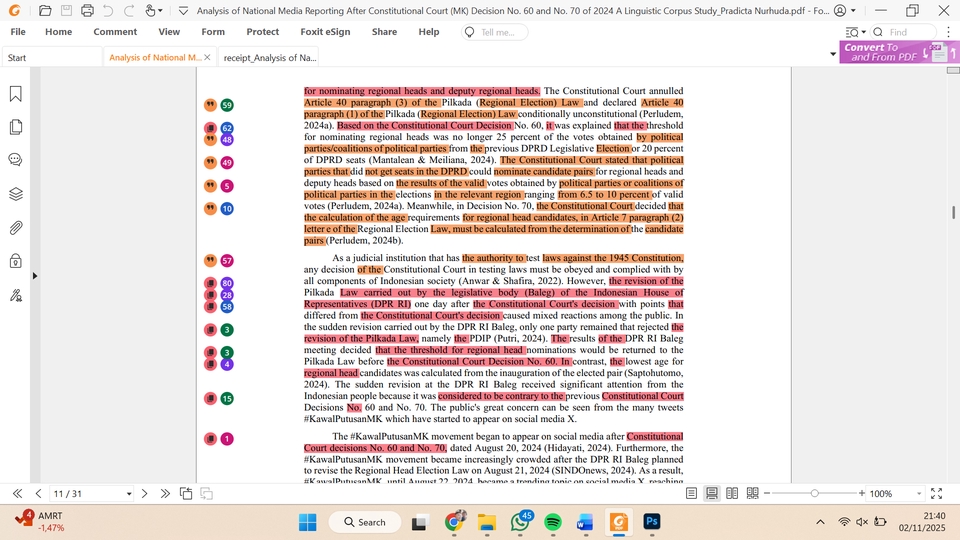Screen dimensions: 960x540
Task: Toggle facing two-page view
Action: pos(732,494)
